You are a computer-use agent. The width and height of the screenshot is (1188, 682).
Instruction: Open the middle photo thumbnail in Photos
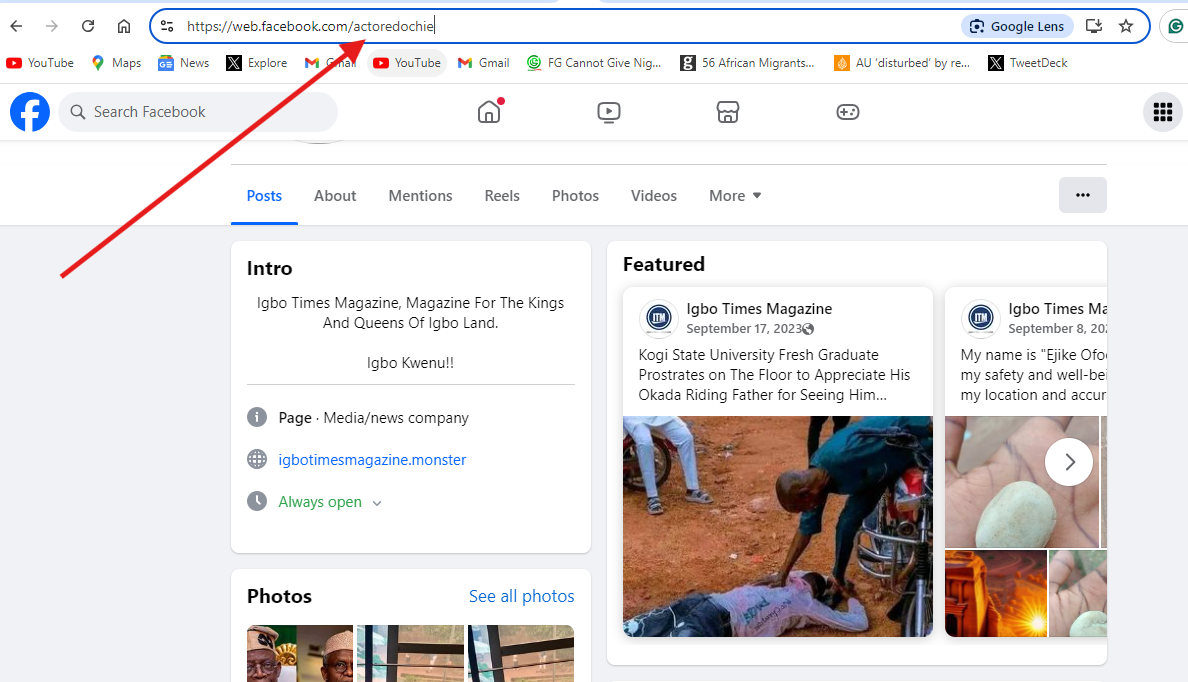(411, 653)
